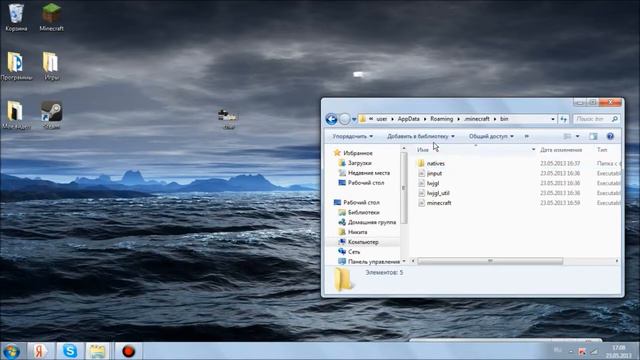Select the folder icon left of Steam
Image resolution: width=640 pixels, height=360 pixels.
pyautogui.click(x=16, y=115)
